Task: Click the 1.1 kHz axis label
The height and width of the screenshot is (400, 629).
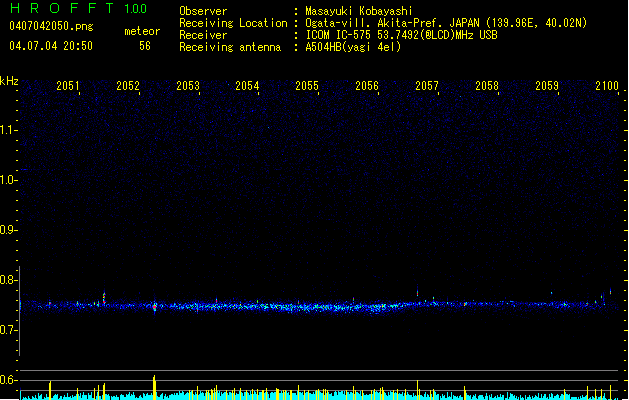Action: [x=8, y=130]
